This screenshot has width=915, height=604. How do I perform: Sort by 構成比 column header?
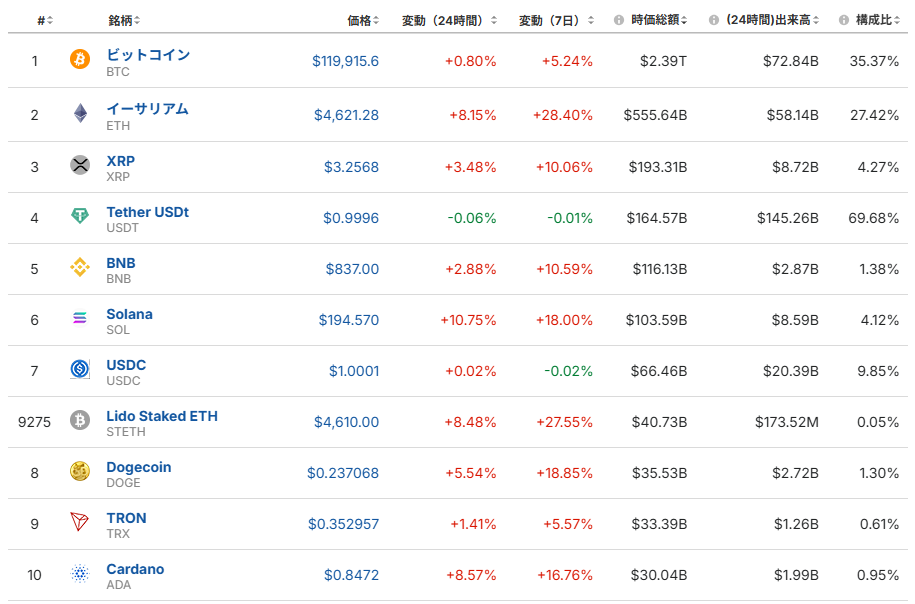(x=878, y=20)
